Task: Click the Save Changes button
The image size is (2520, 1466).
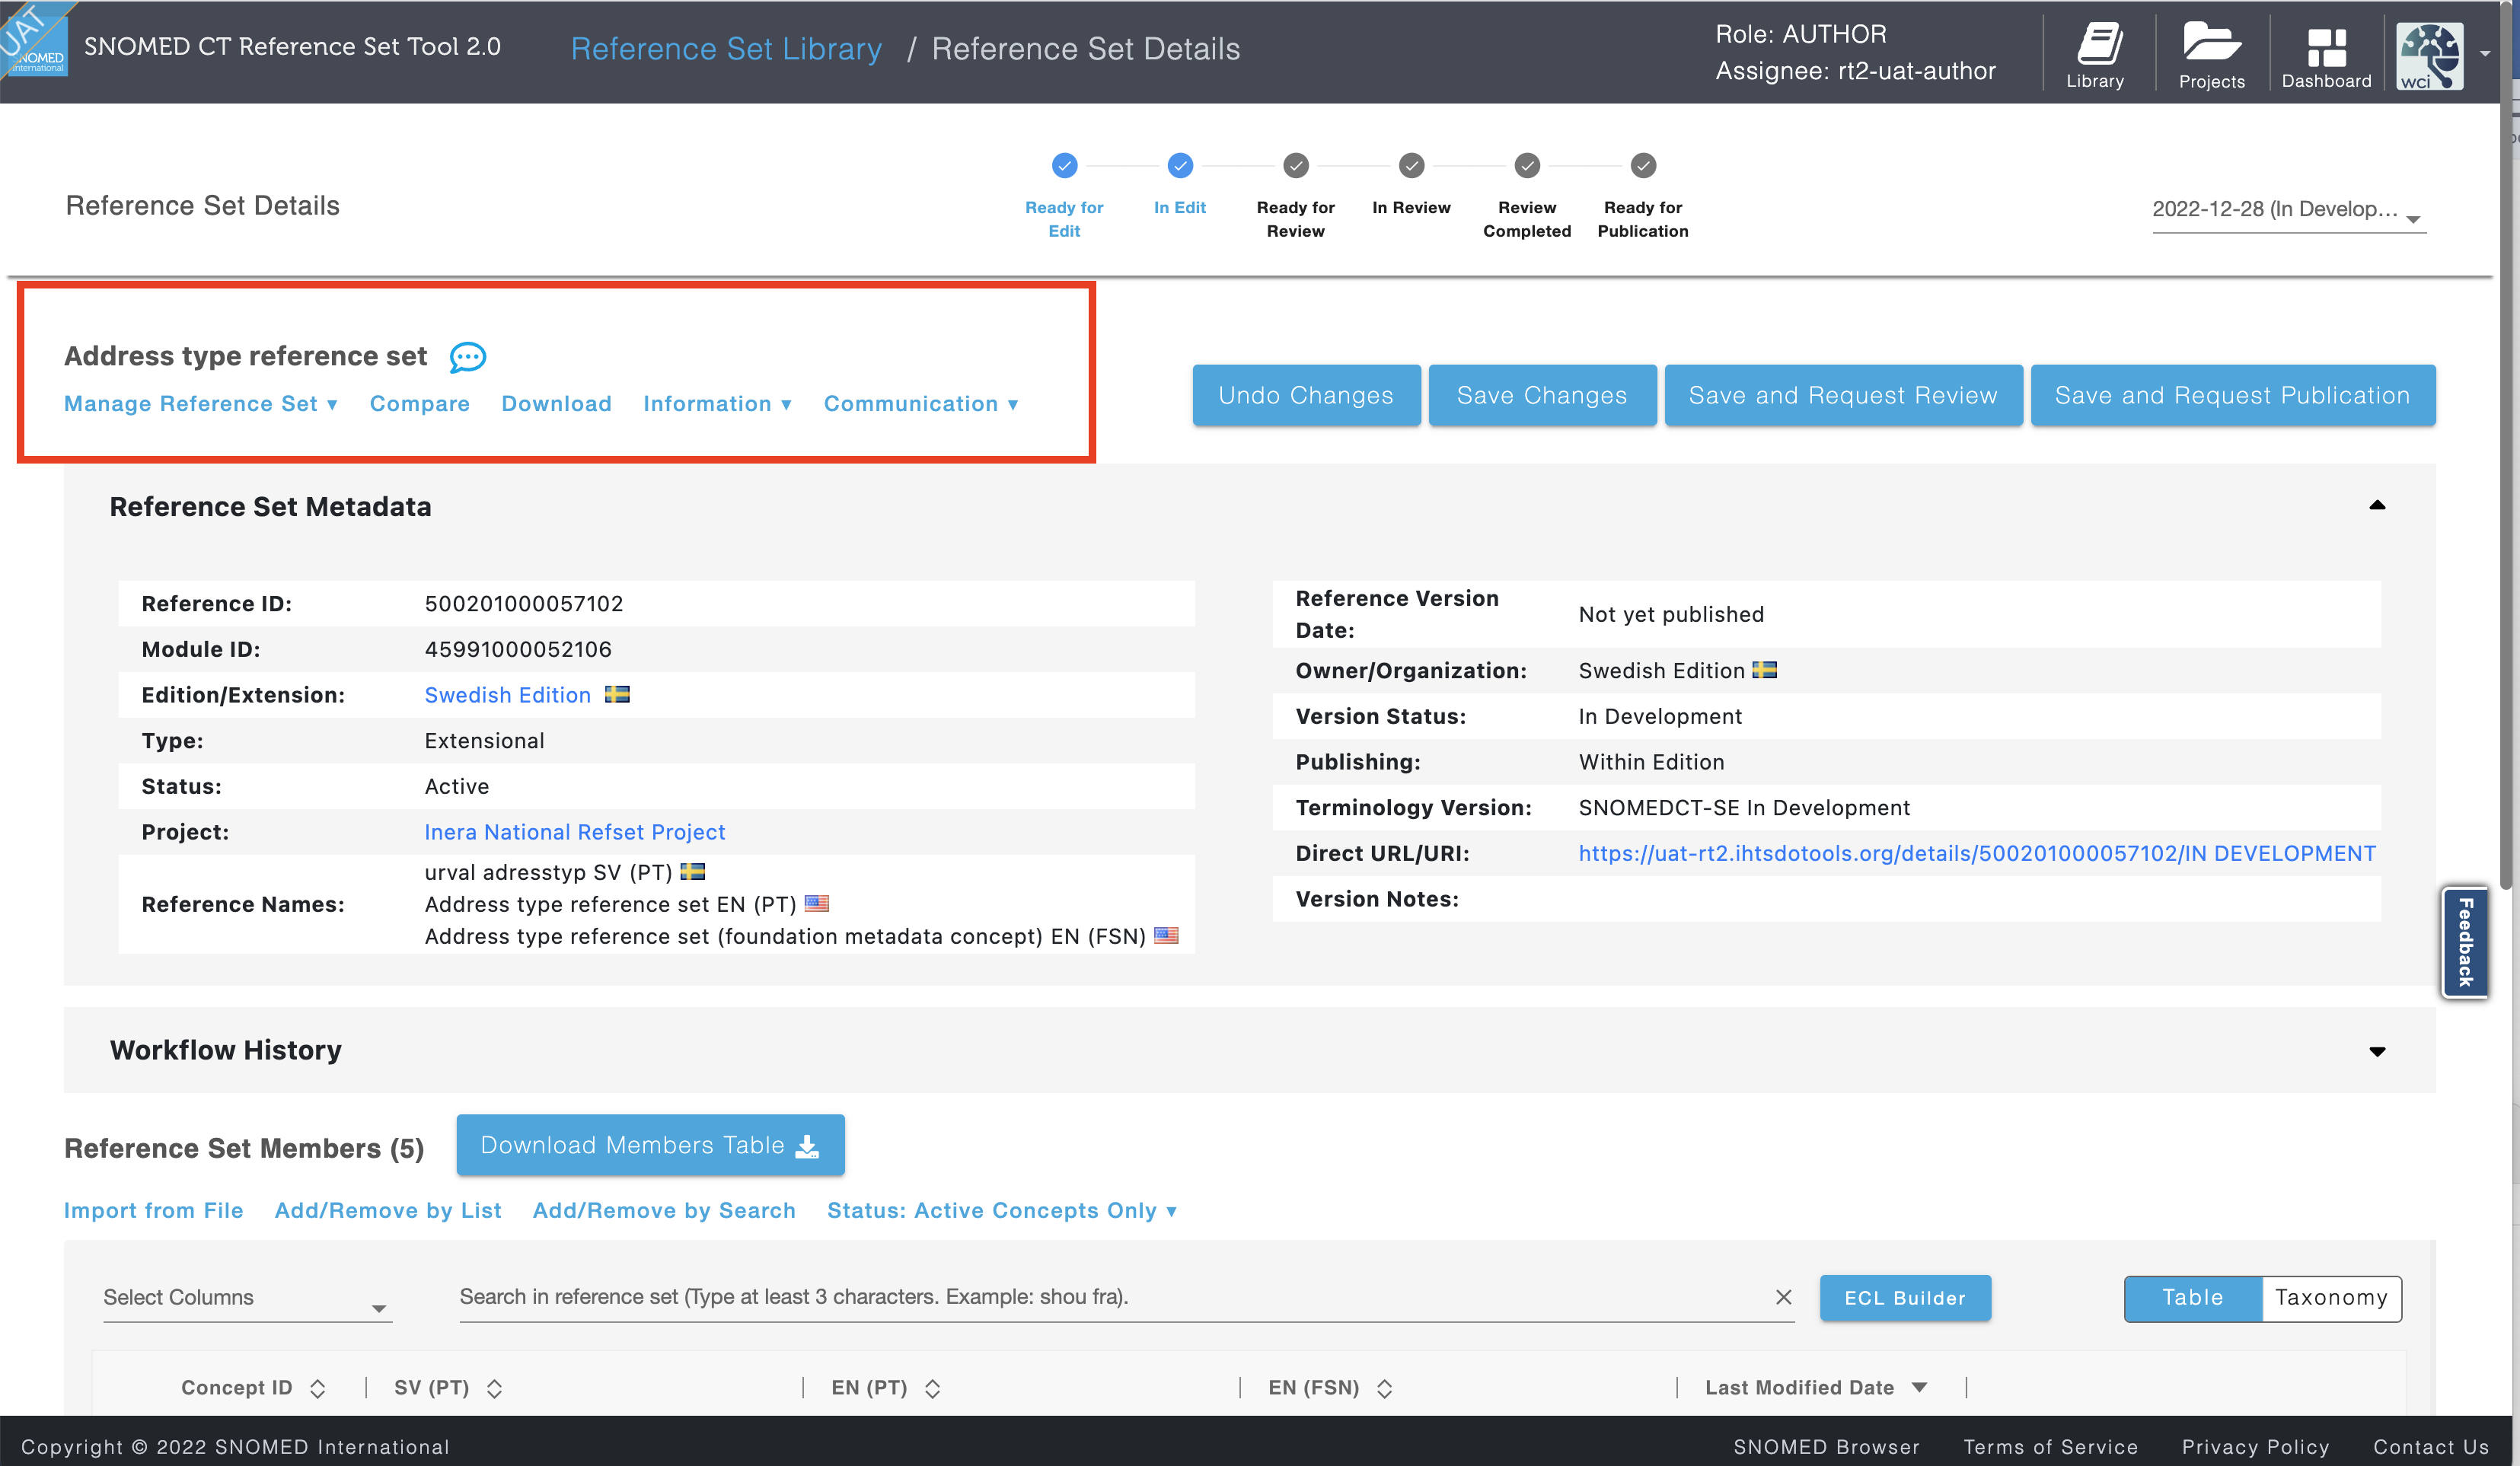Action: click(x=1542, y=395)
